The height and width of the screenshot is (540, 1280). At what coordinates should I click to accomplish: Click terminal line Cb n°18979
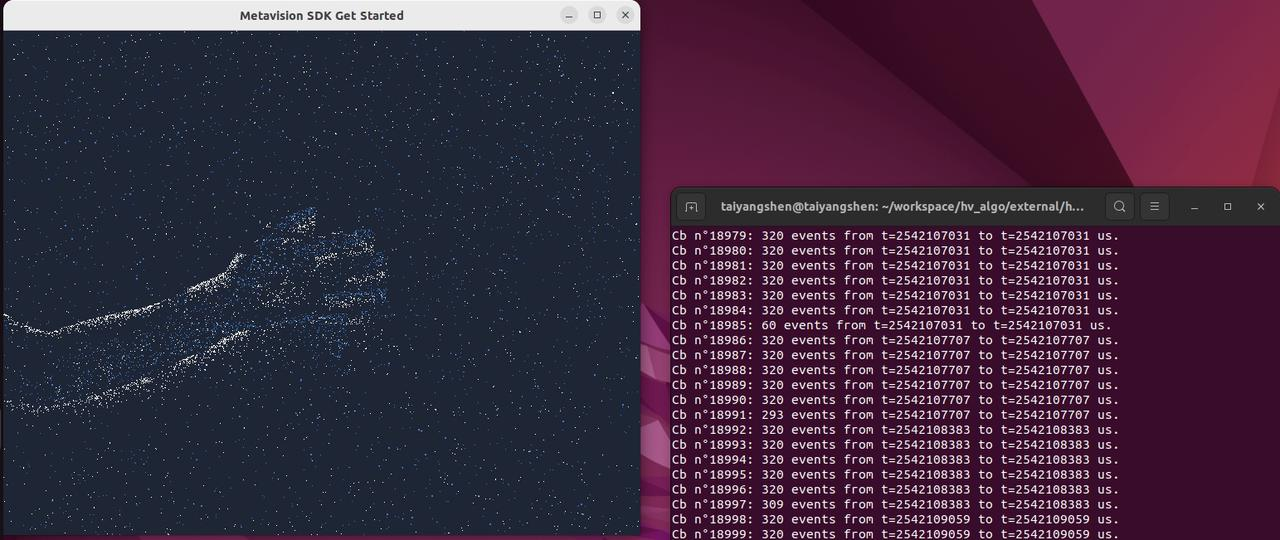pos(895,236)
